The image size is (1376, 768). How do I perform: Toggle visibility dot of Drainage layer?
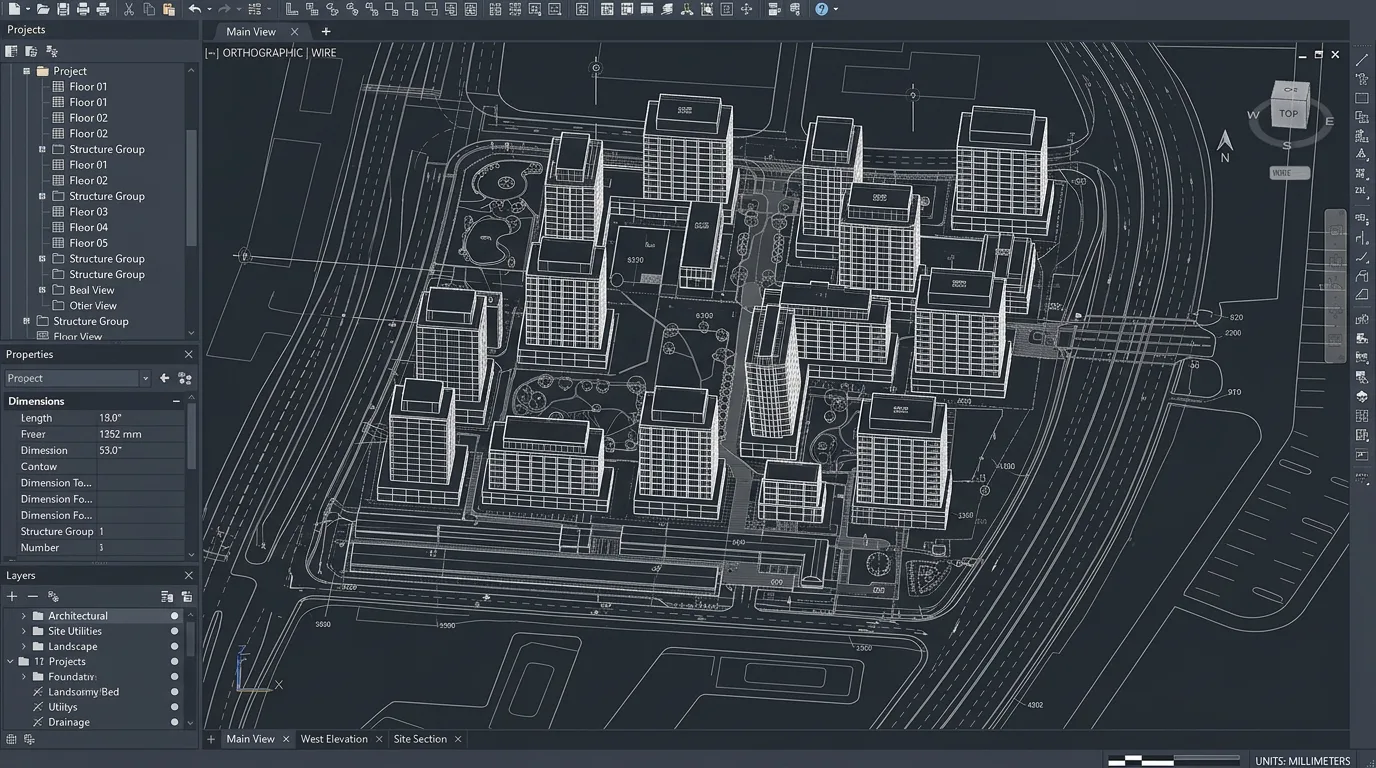(174, 722)
